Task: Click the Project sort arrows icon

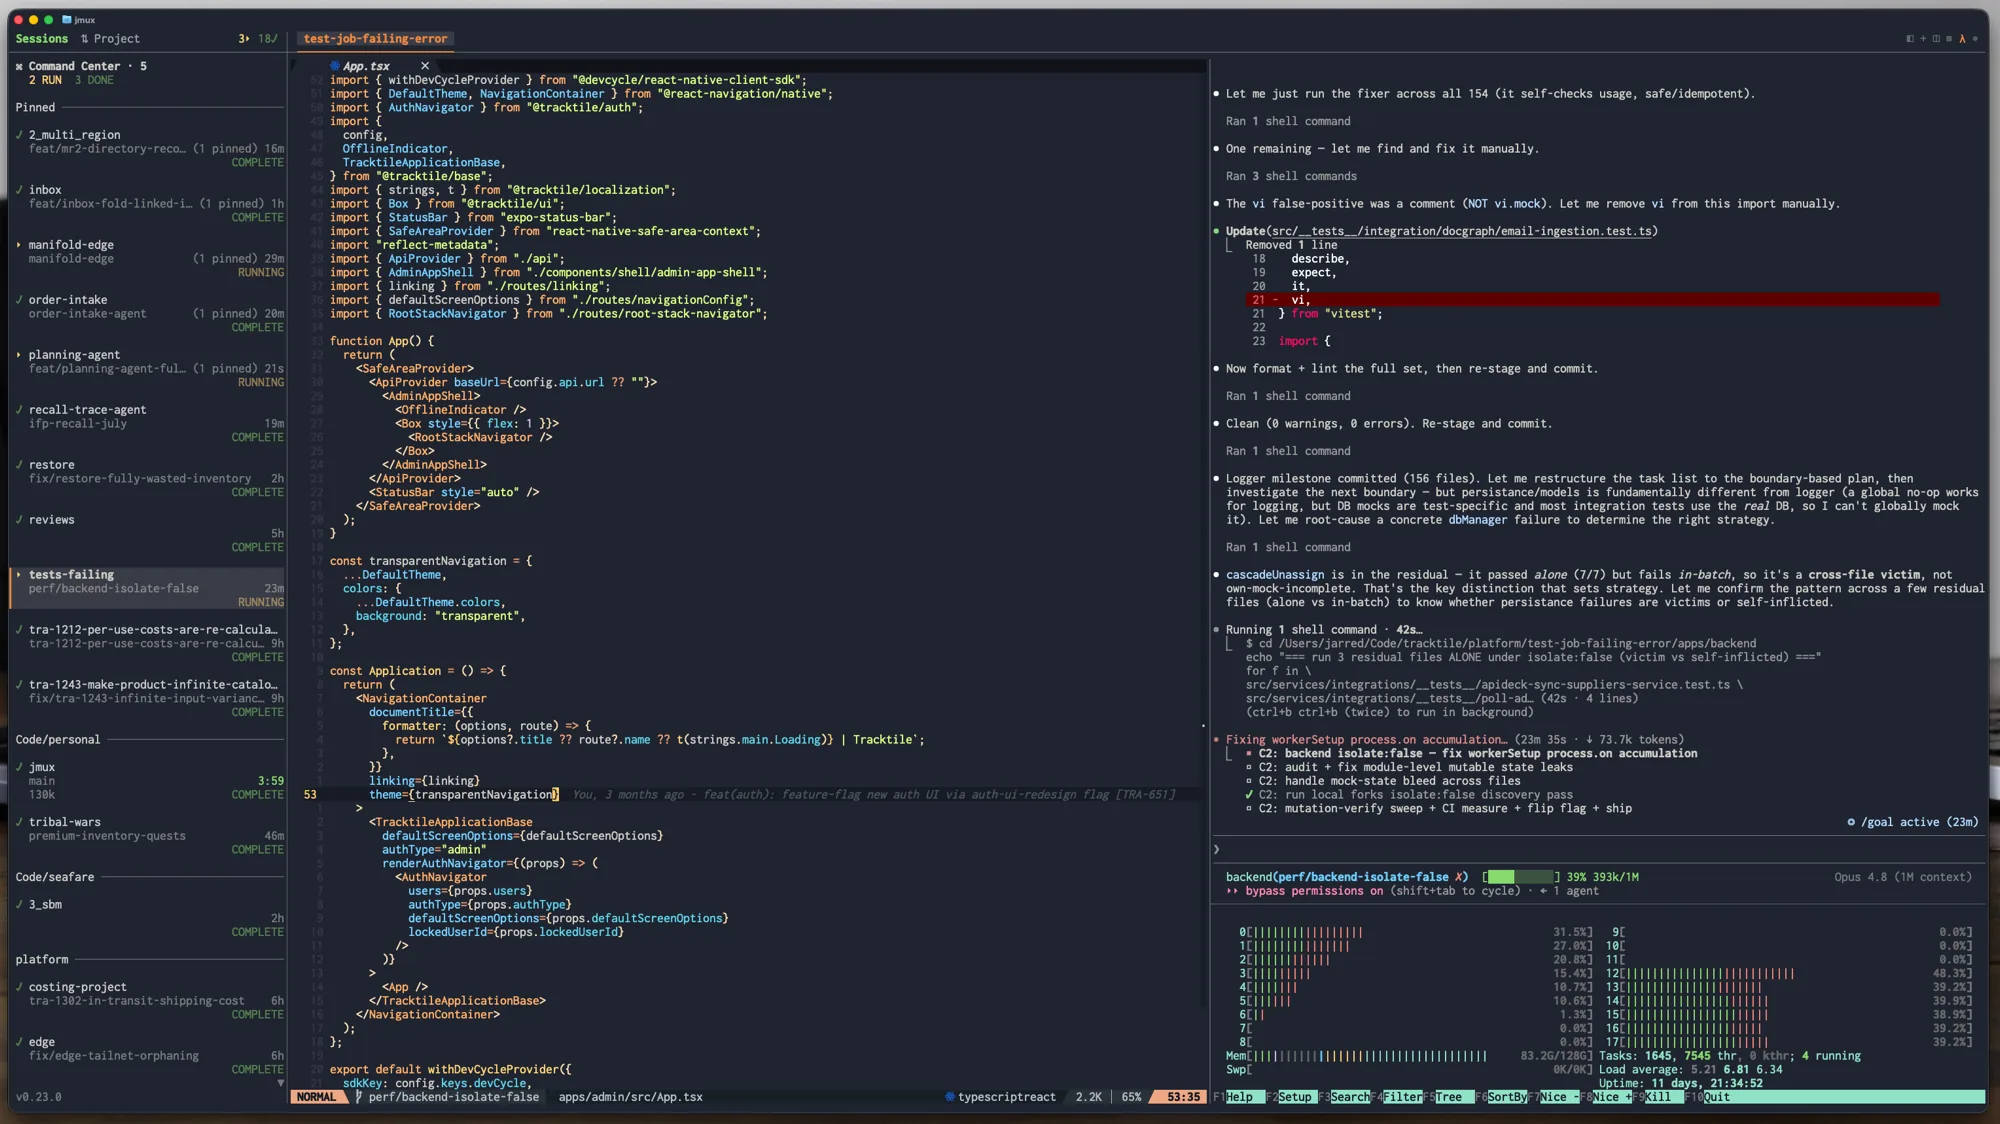Action: click(x=85, y=39)
